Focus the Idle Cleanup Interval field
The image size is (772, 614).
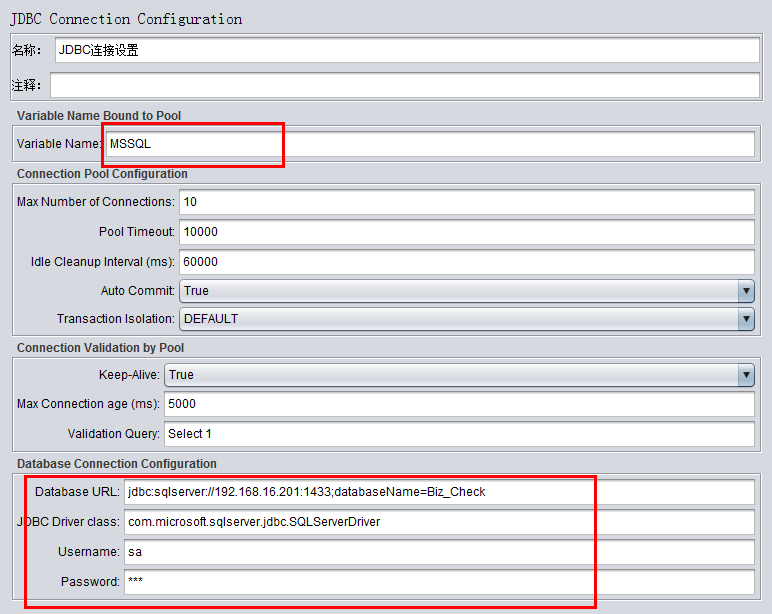click(x=466, y=262)
